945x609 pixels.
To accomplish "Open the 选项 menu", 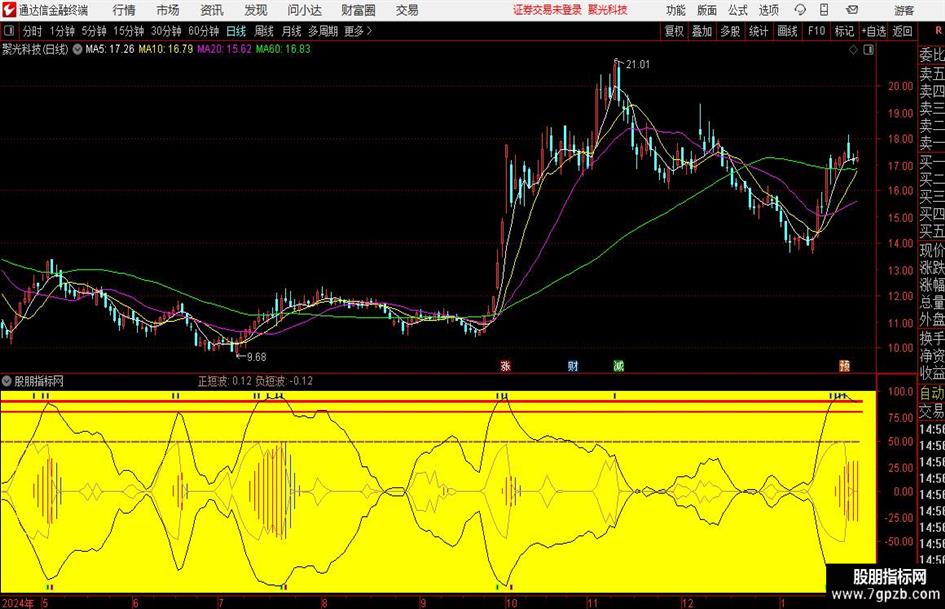I will coord(768,10).
